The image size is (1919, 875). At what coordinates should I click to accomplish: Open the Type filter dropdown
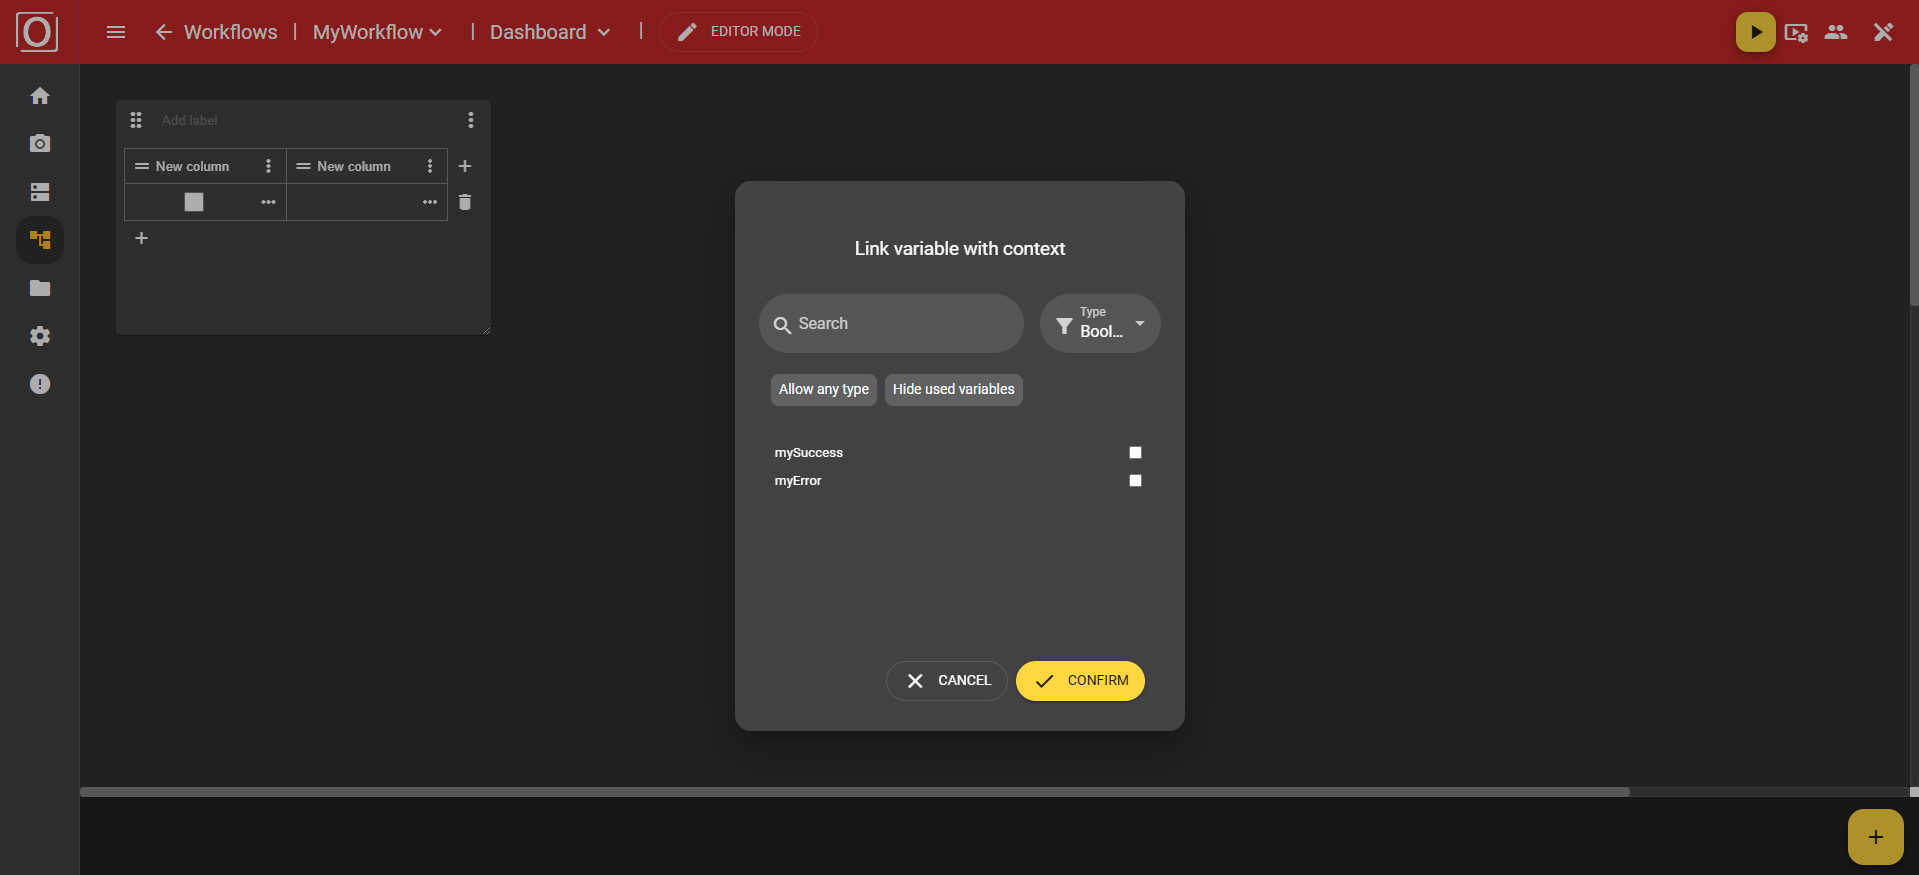click(x=1100, y=323)
